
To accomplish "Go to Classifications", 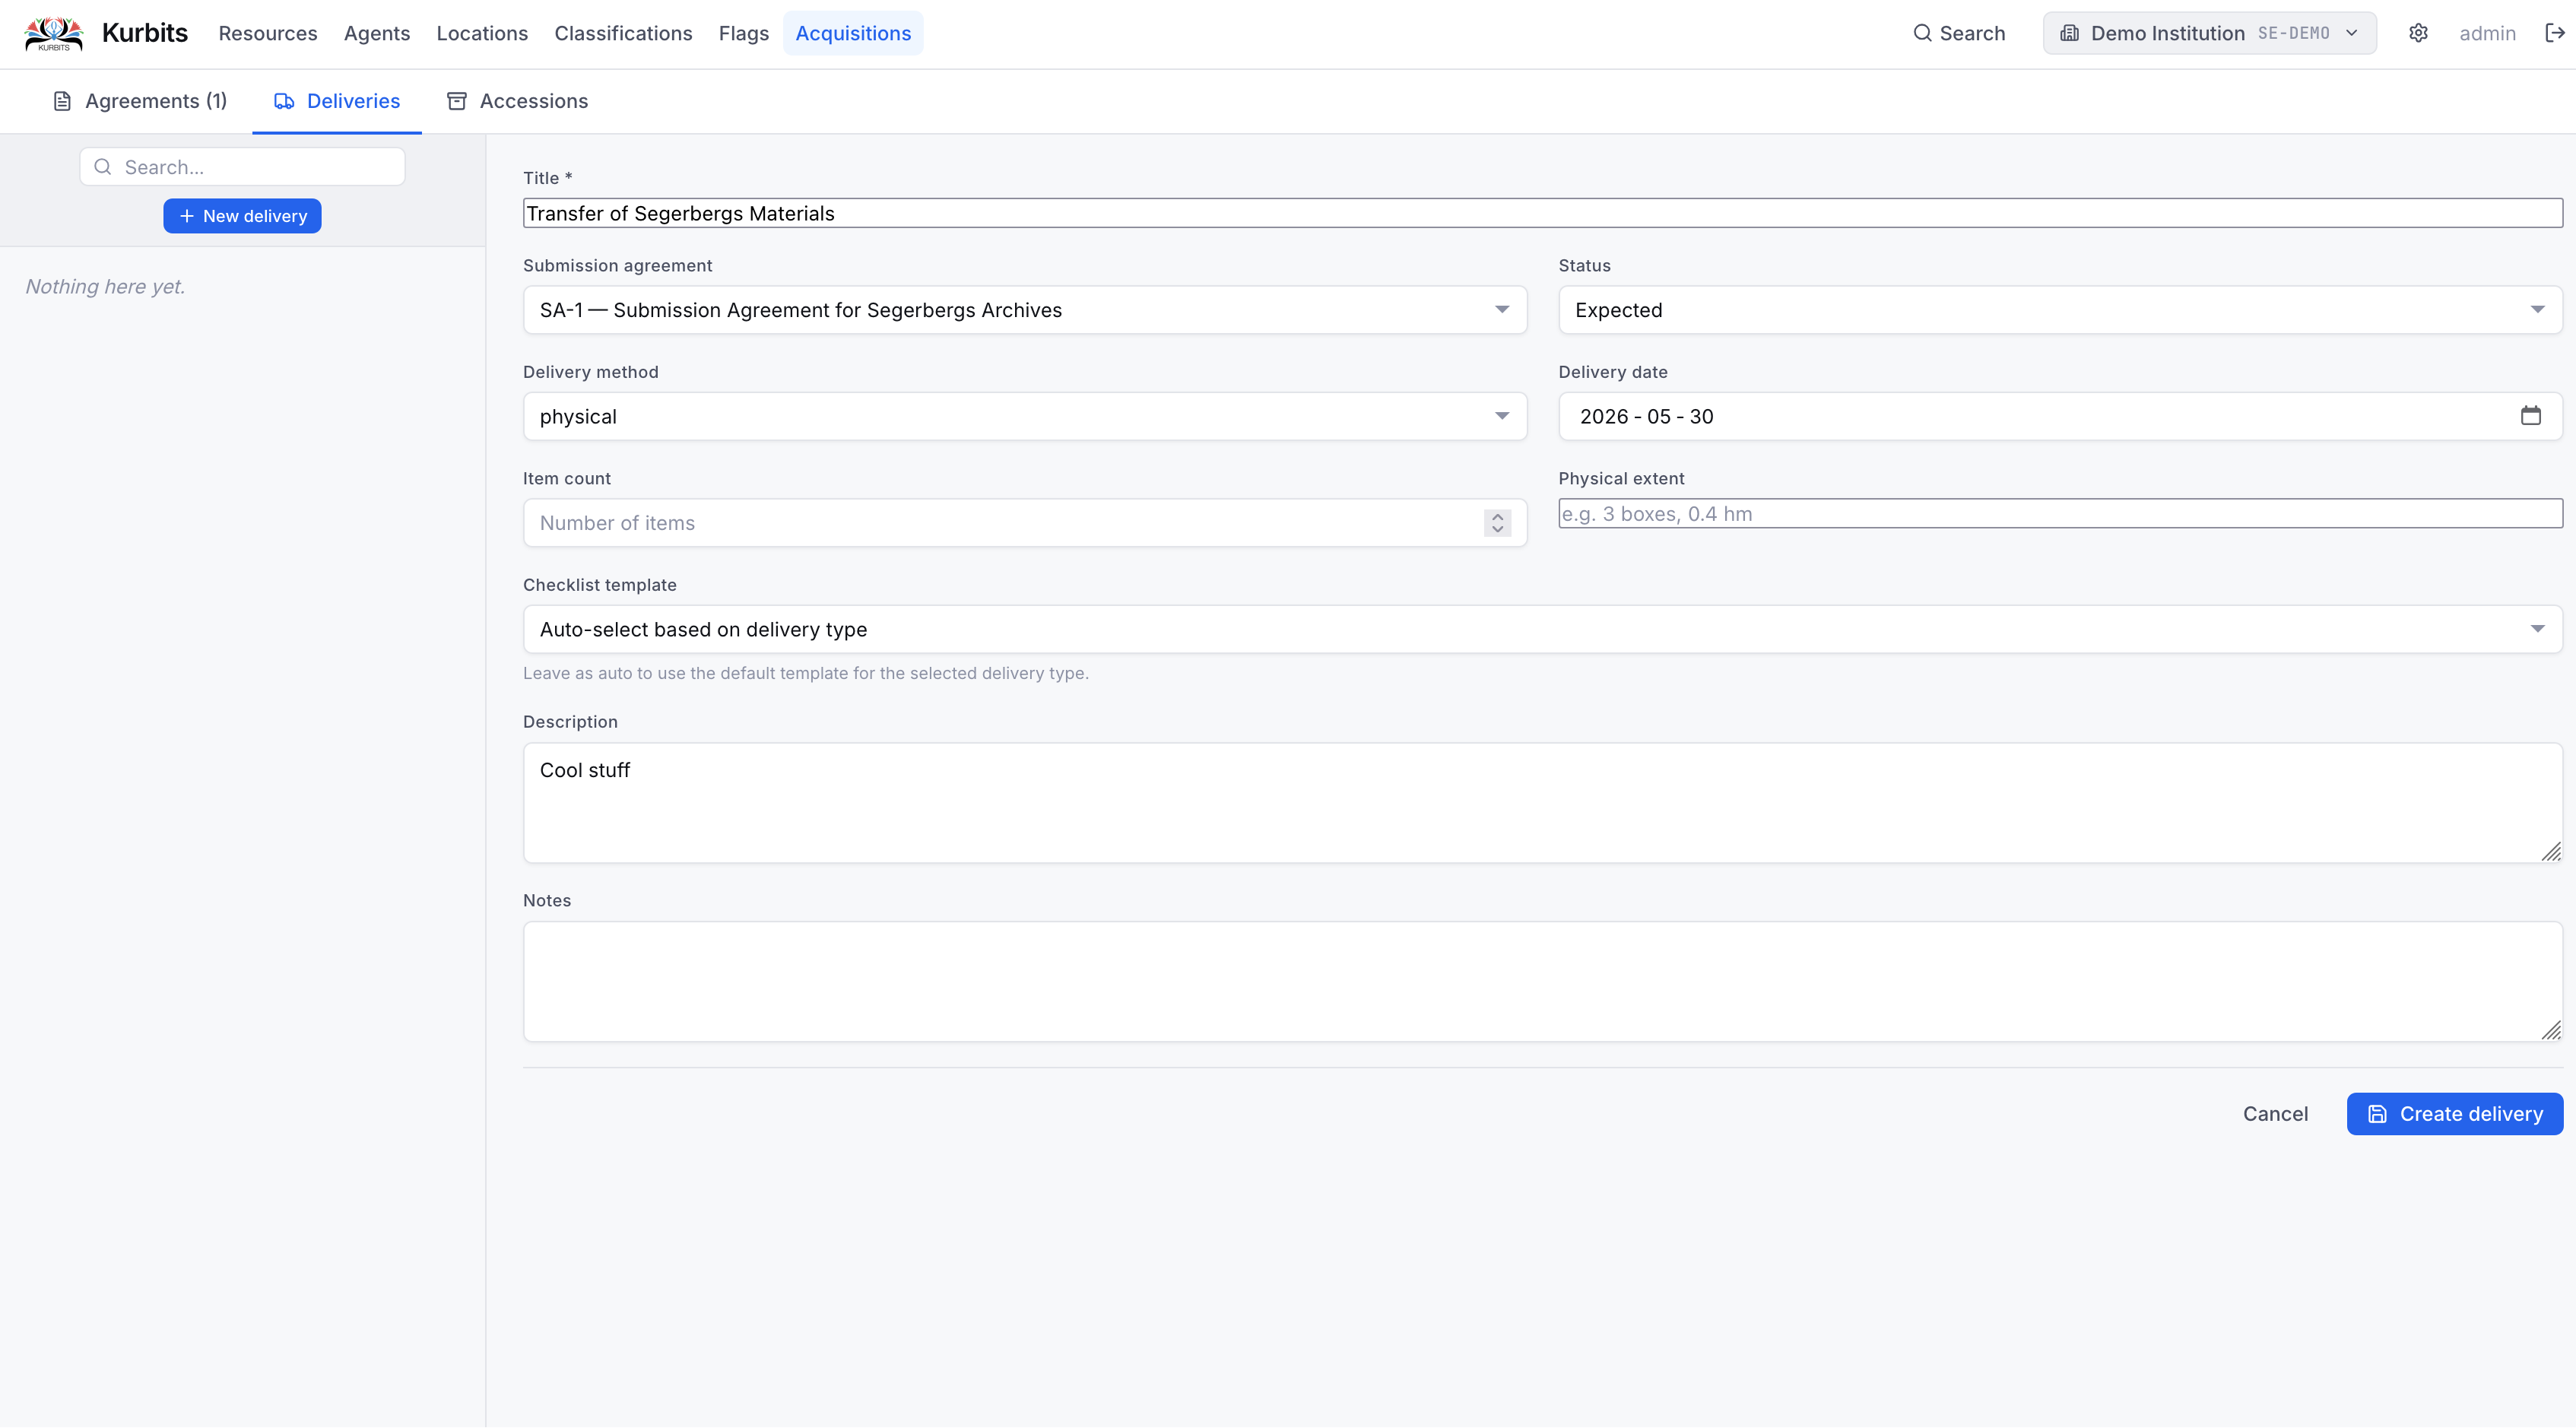I will [x=623, y=33].
